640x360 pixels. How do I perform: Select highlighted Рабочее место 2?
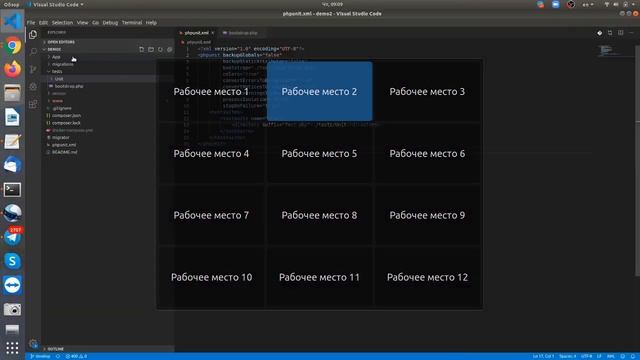(x=320, y=91)
